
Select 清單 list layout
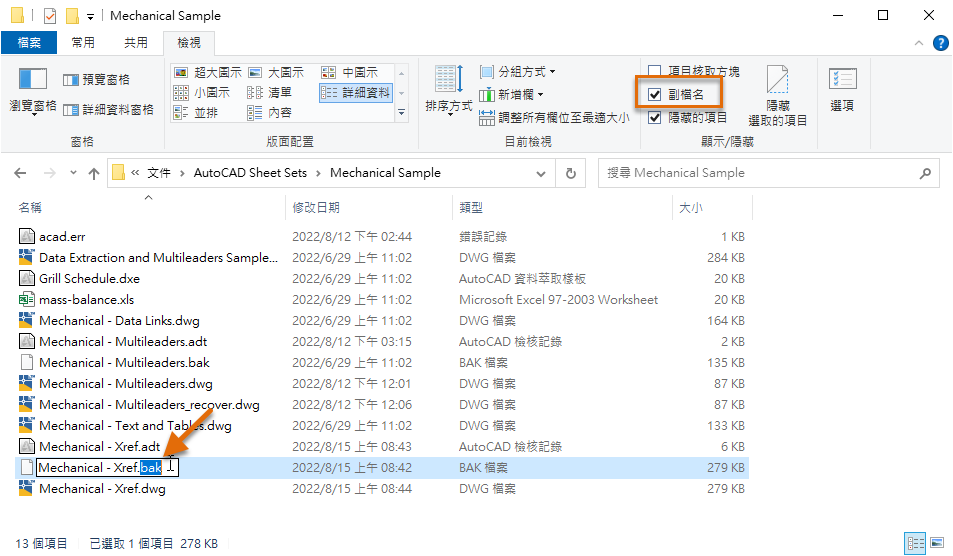(269, 92)
